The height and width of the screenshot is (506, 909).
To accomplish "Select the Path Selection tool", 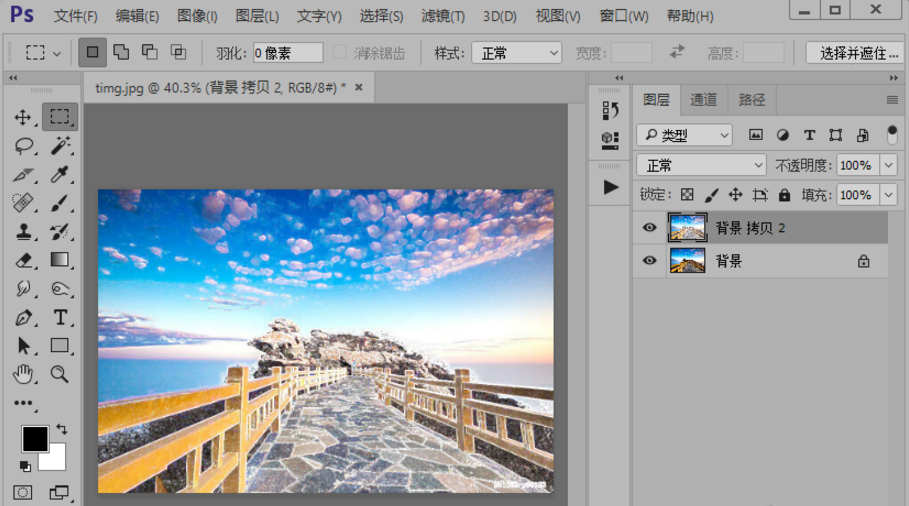I will coord(23,345).
